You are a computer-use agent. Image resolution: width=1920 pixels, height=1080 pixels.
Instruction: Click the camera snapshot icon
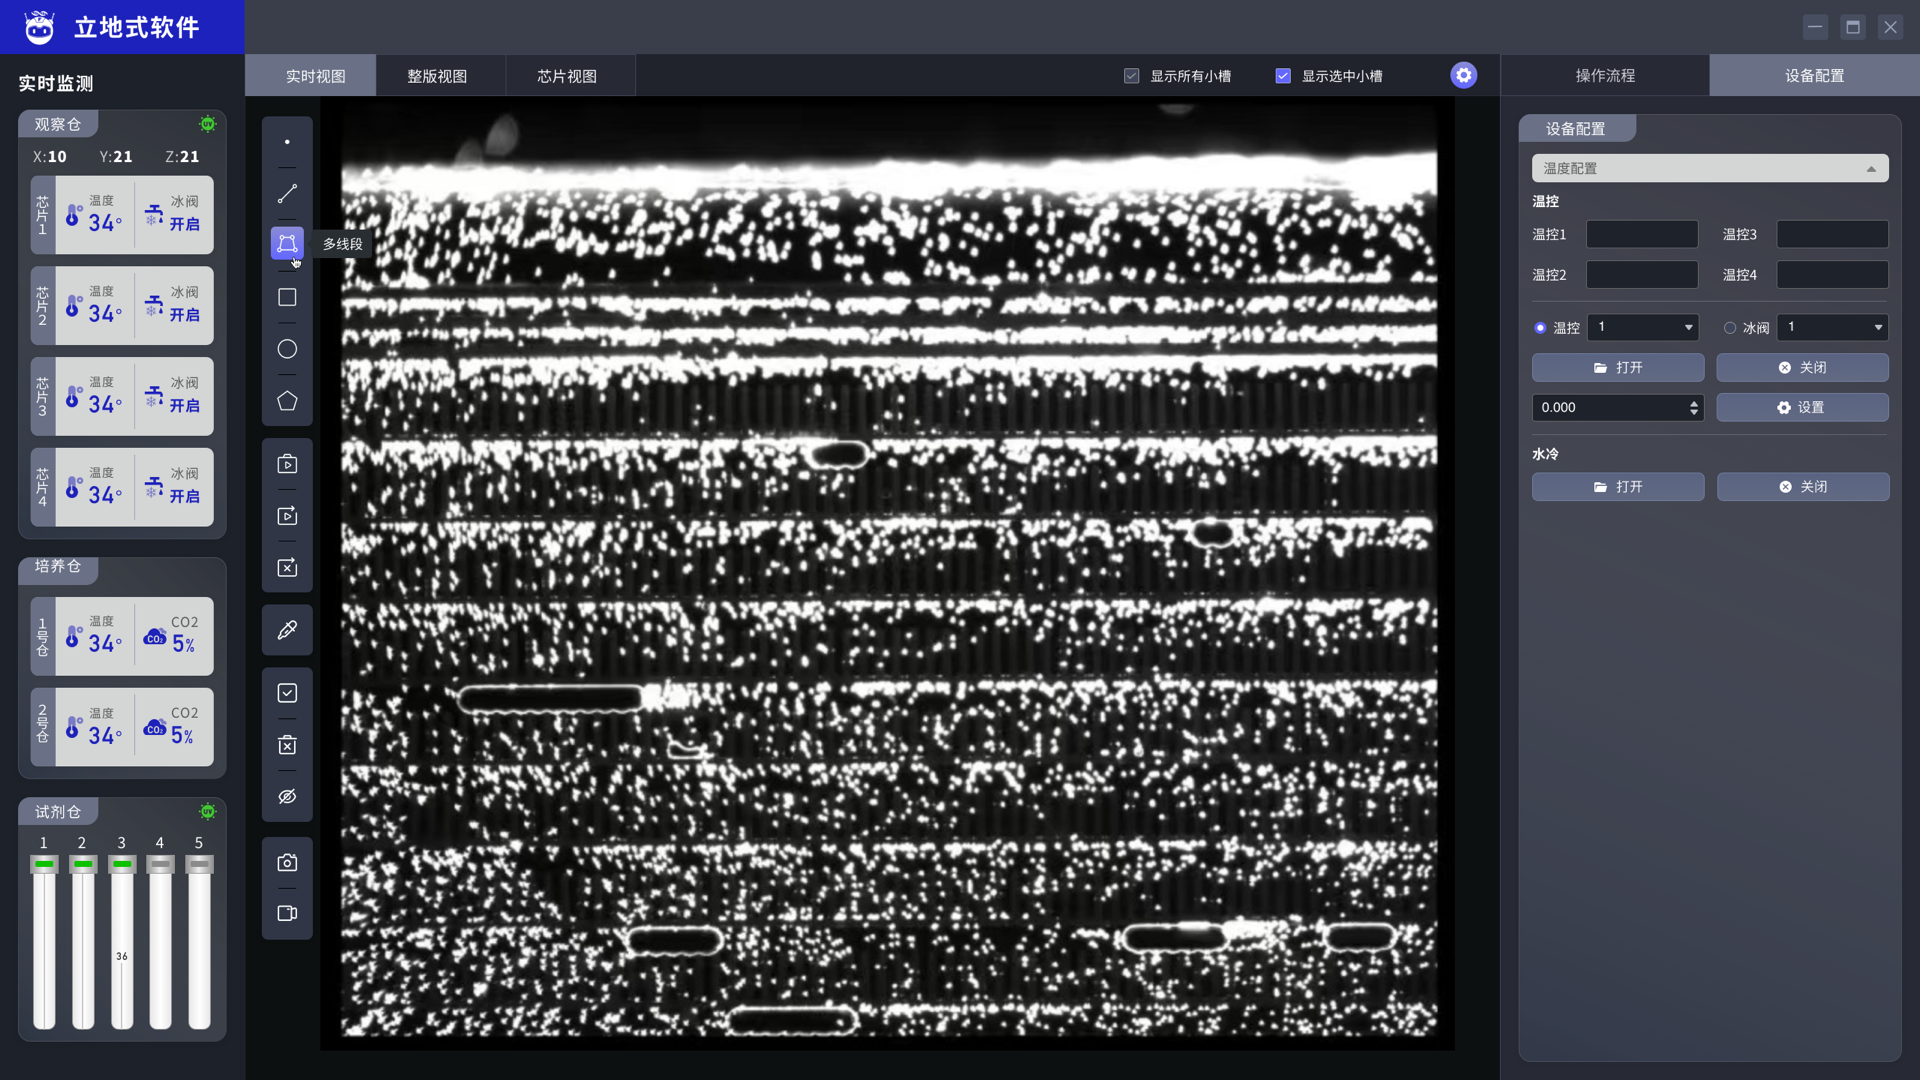287,862
